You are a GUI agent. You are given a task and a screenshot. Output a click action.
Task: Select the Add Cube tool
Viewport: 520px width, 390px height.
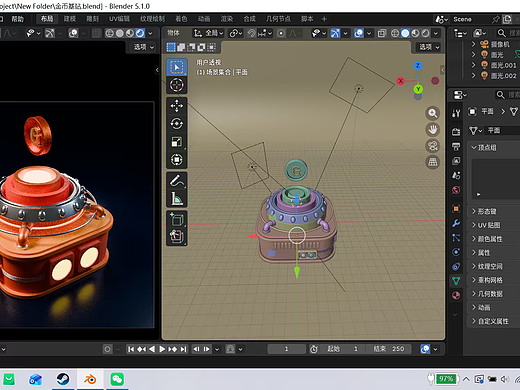tap(177, 219)
